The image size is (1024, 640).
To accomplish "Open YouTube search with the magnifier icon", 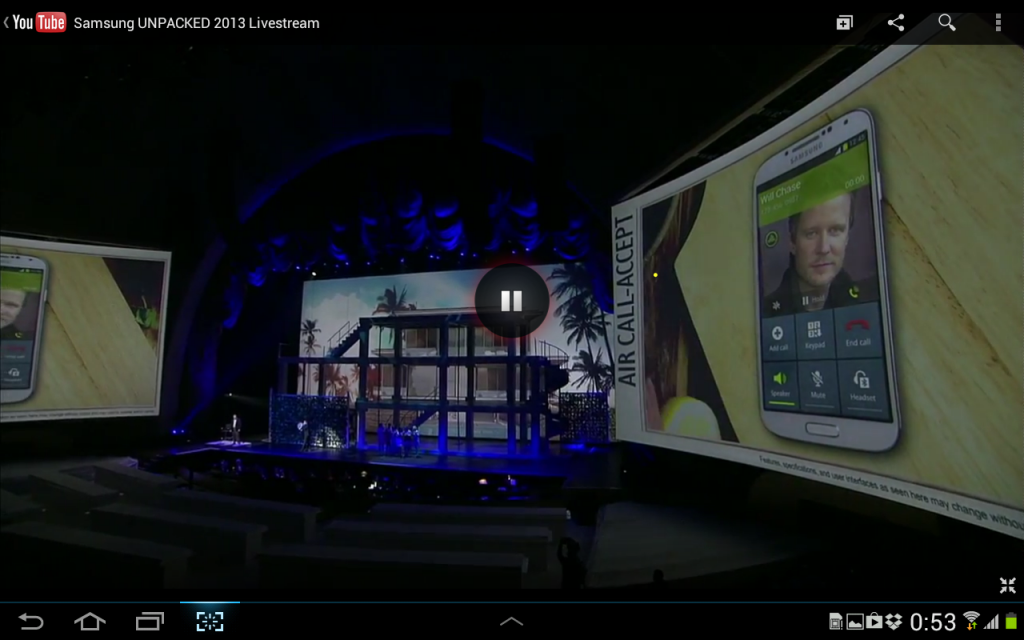I will pos(947,23).
